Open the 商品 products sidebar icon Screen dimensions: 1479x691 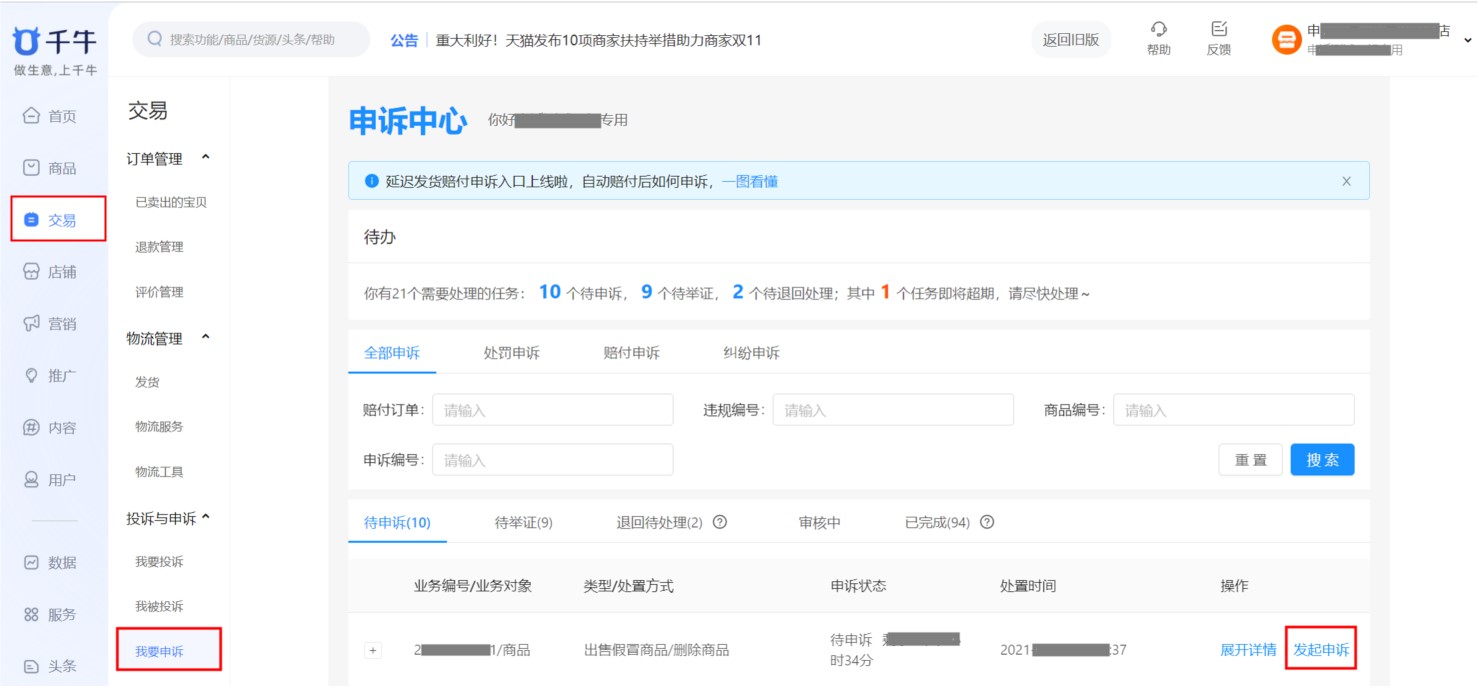point(32,168)
